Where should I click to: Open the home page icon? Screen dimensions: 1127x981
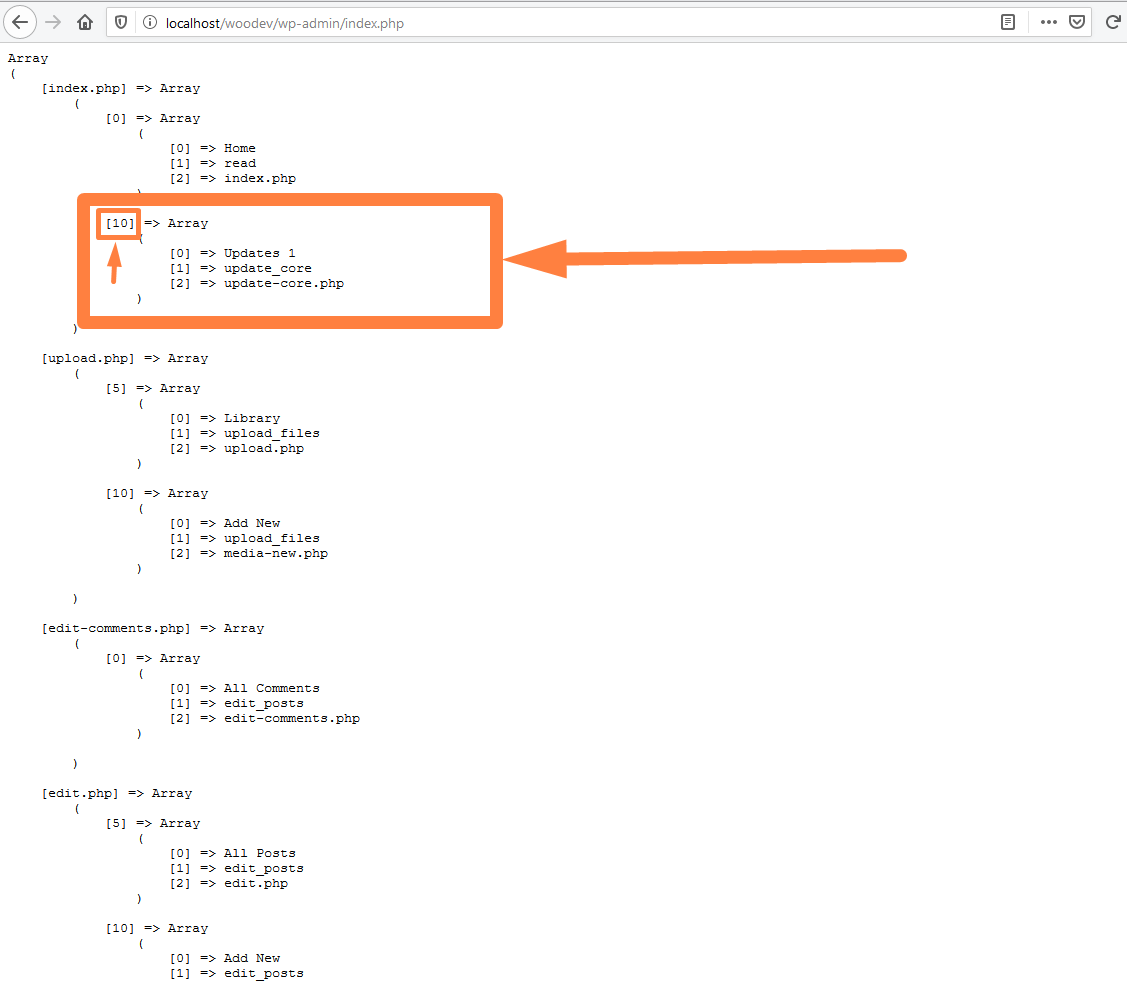click(x=85, y=22)
